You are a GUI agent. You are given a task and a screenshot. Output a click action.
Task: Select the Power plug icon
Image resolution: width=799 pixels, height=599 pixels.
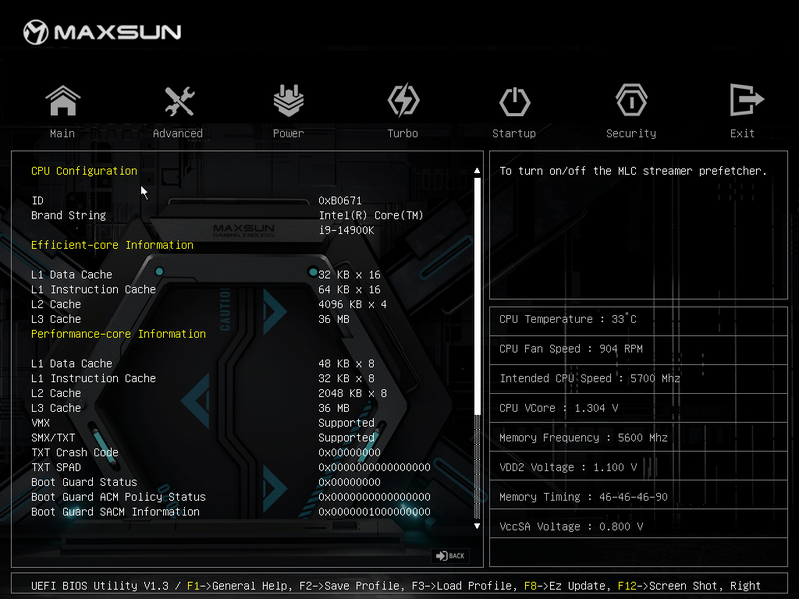click(288, 100)
